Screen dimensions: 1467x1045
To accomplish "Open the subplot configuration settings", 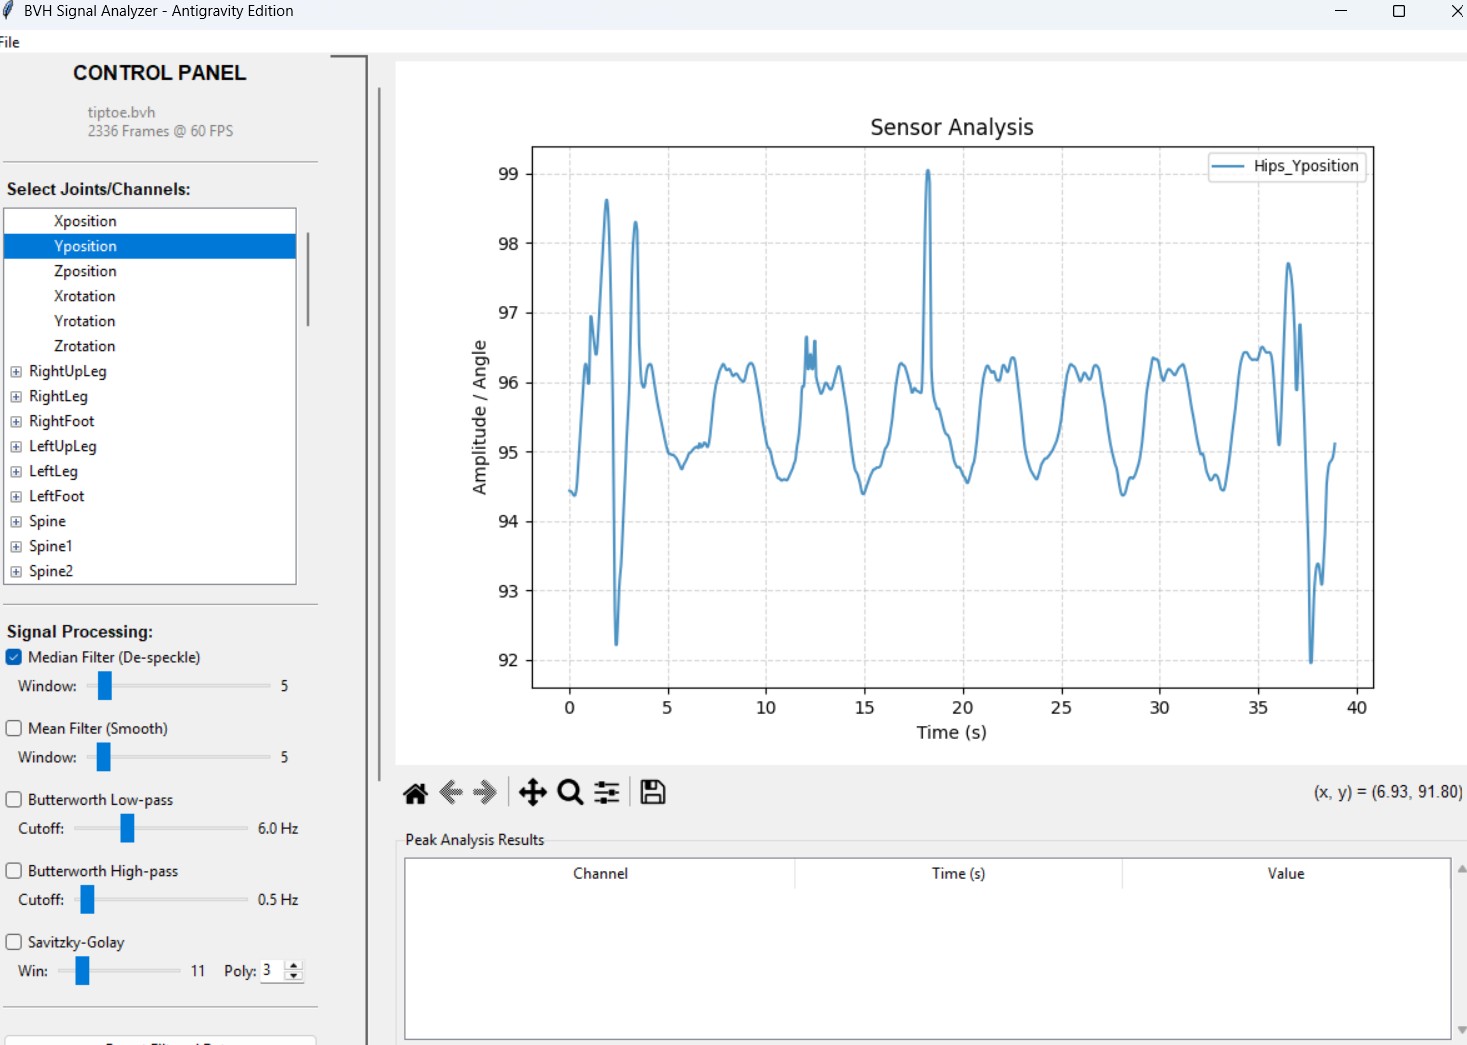I will [x=606, y=792].
